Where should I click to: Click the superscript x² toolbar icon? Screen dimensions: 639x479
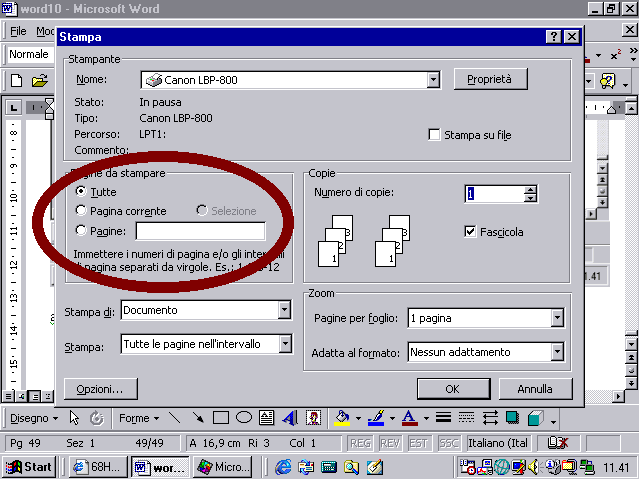[615, 55]
